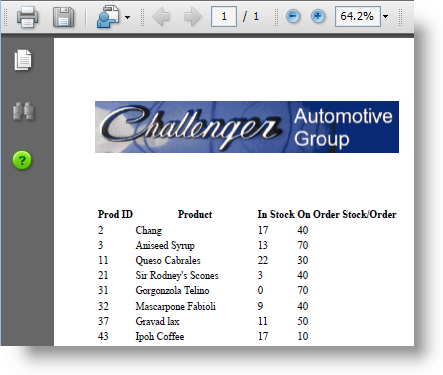Open the zoom percentage dropdown arrow

point(385,16)
